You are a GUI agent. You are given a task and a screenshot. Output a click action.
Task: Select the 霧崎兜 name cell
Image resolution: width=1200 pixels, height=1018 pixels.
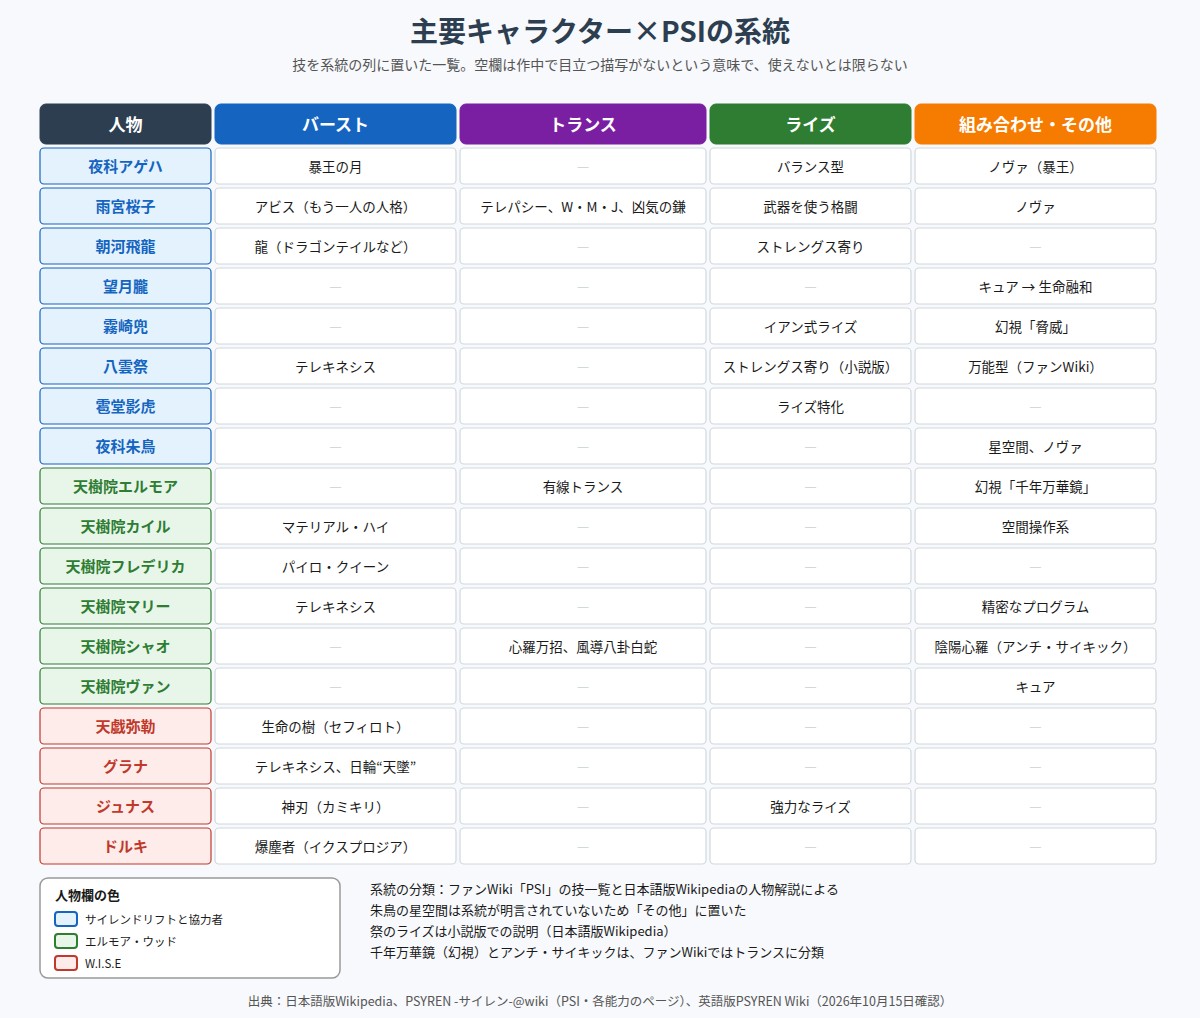pos(126,326)
